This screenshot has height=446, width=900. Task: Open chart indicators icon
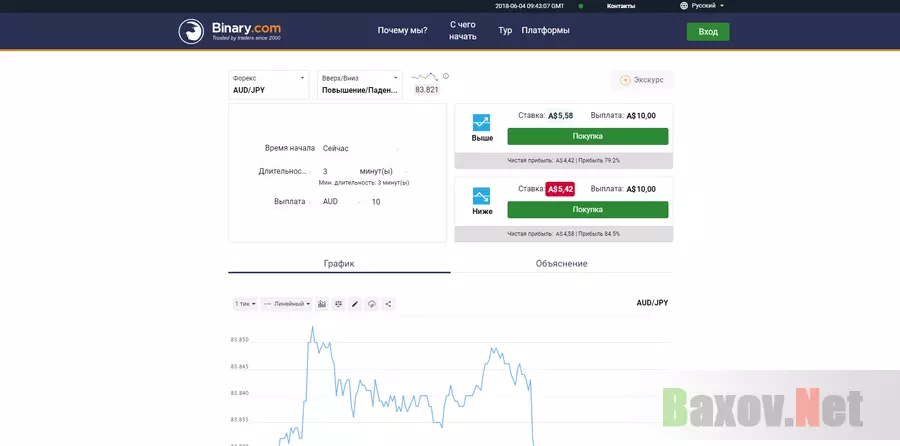[x=322, y=304]
